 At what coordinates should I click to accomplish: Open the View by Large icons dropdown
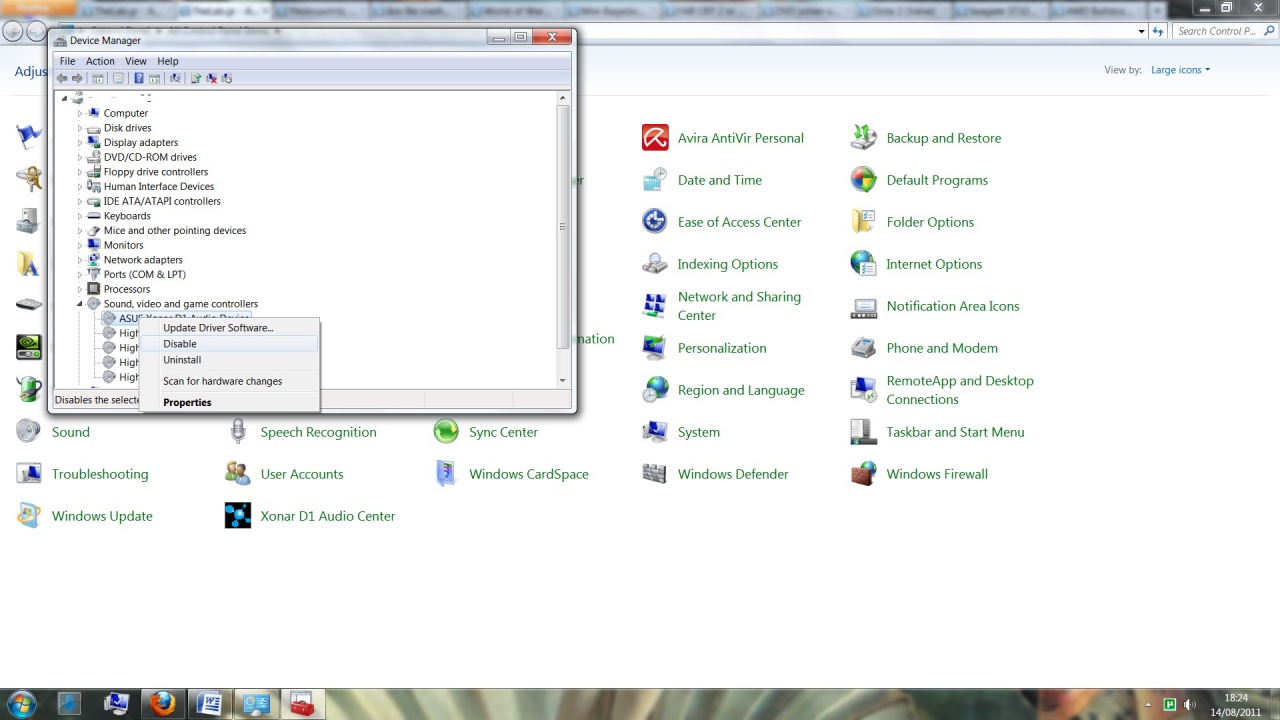[x=1180, y=70]
